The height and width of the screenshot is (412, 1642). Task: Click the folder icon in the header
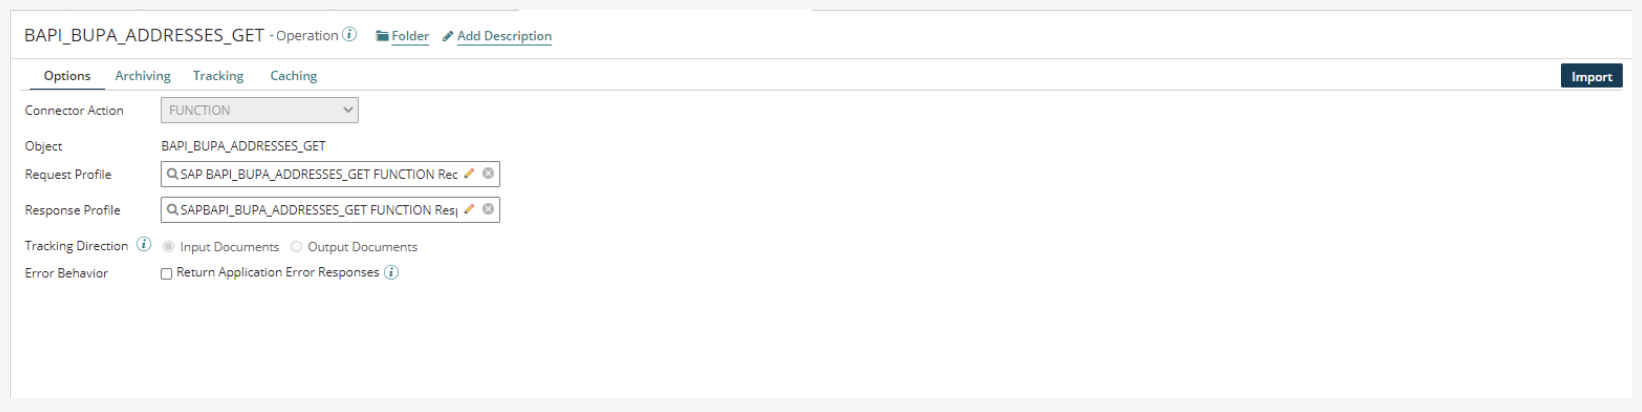pos(382,36)
